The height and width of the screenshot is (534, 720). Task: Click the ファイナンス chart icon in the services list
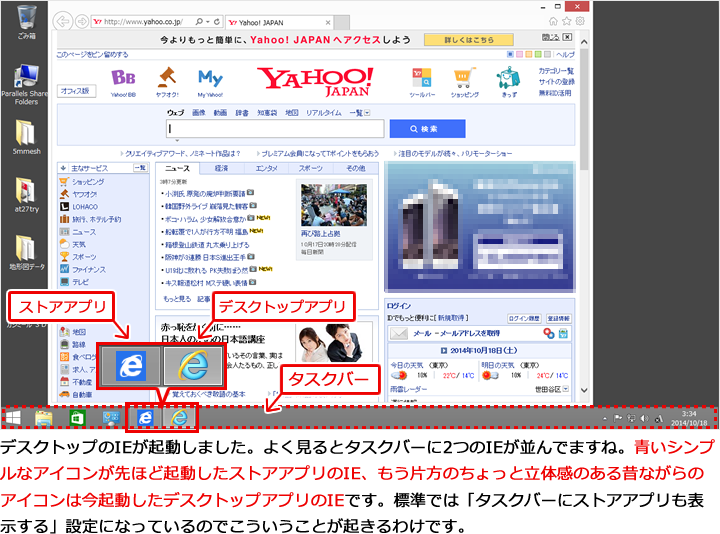[x=65, y=269]
